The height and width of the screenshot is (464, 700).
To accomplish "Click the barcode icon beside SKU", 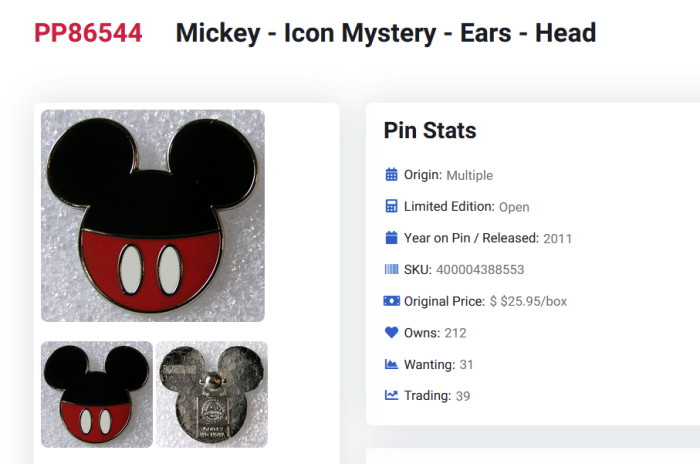I will point(392,270).
